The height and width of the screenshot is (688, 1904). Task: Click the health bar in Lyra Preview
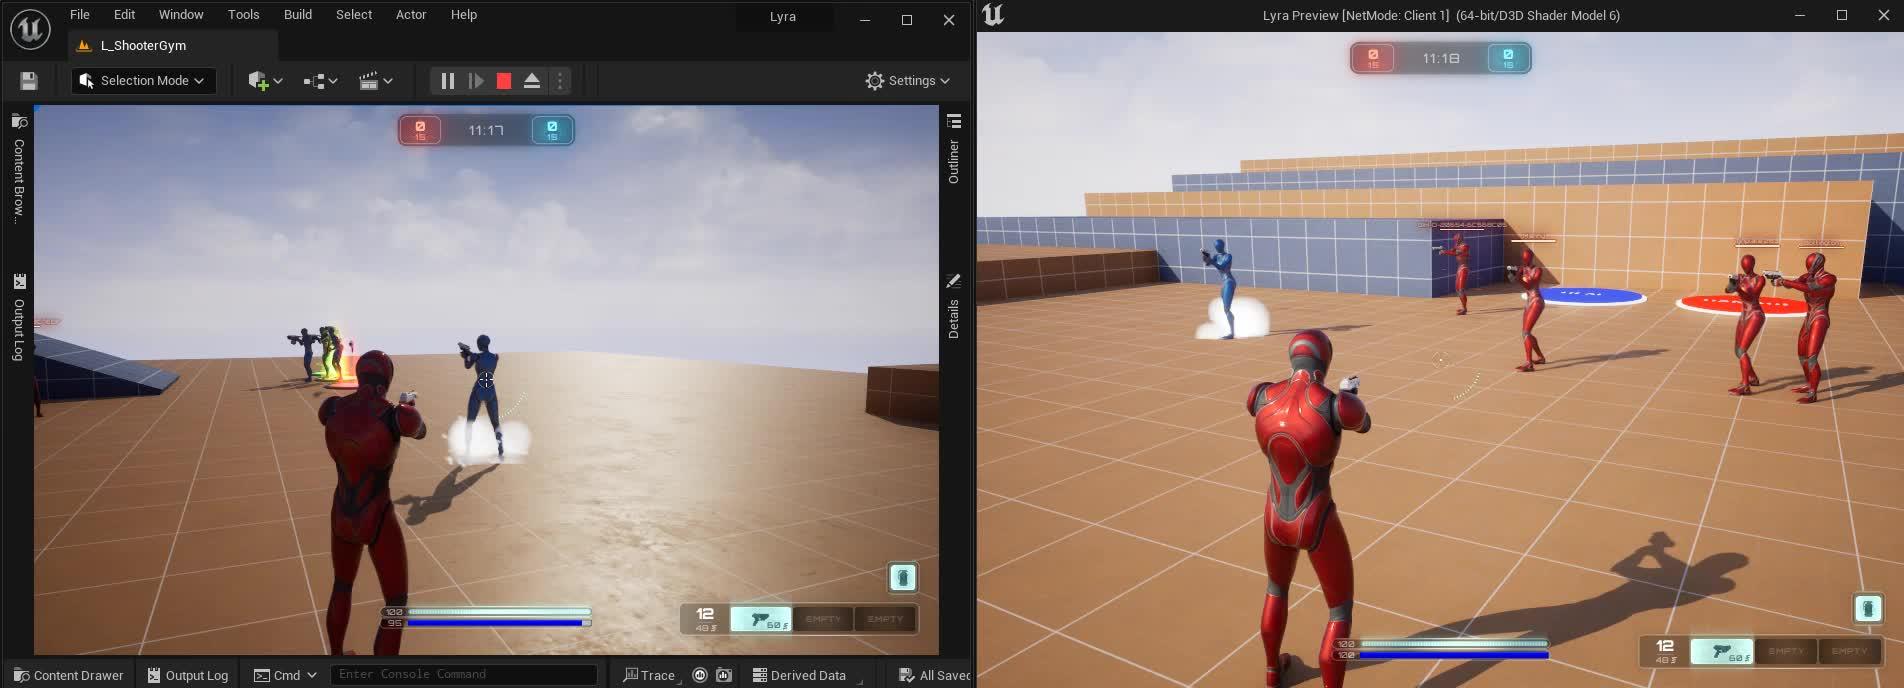(x=1454, y=643)
